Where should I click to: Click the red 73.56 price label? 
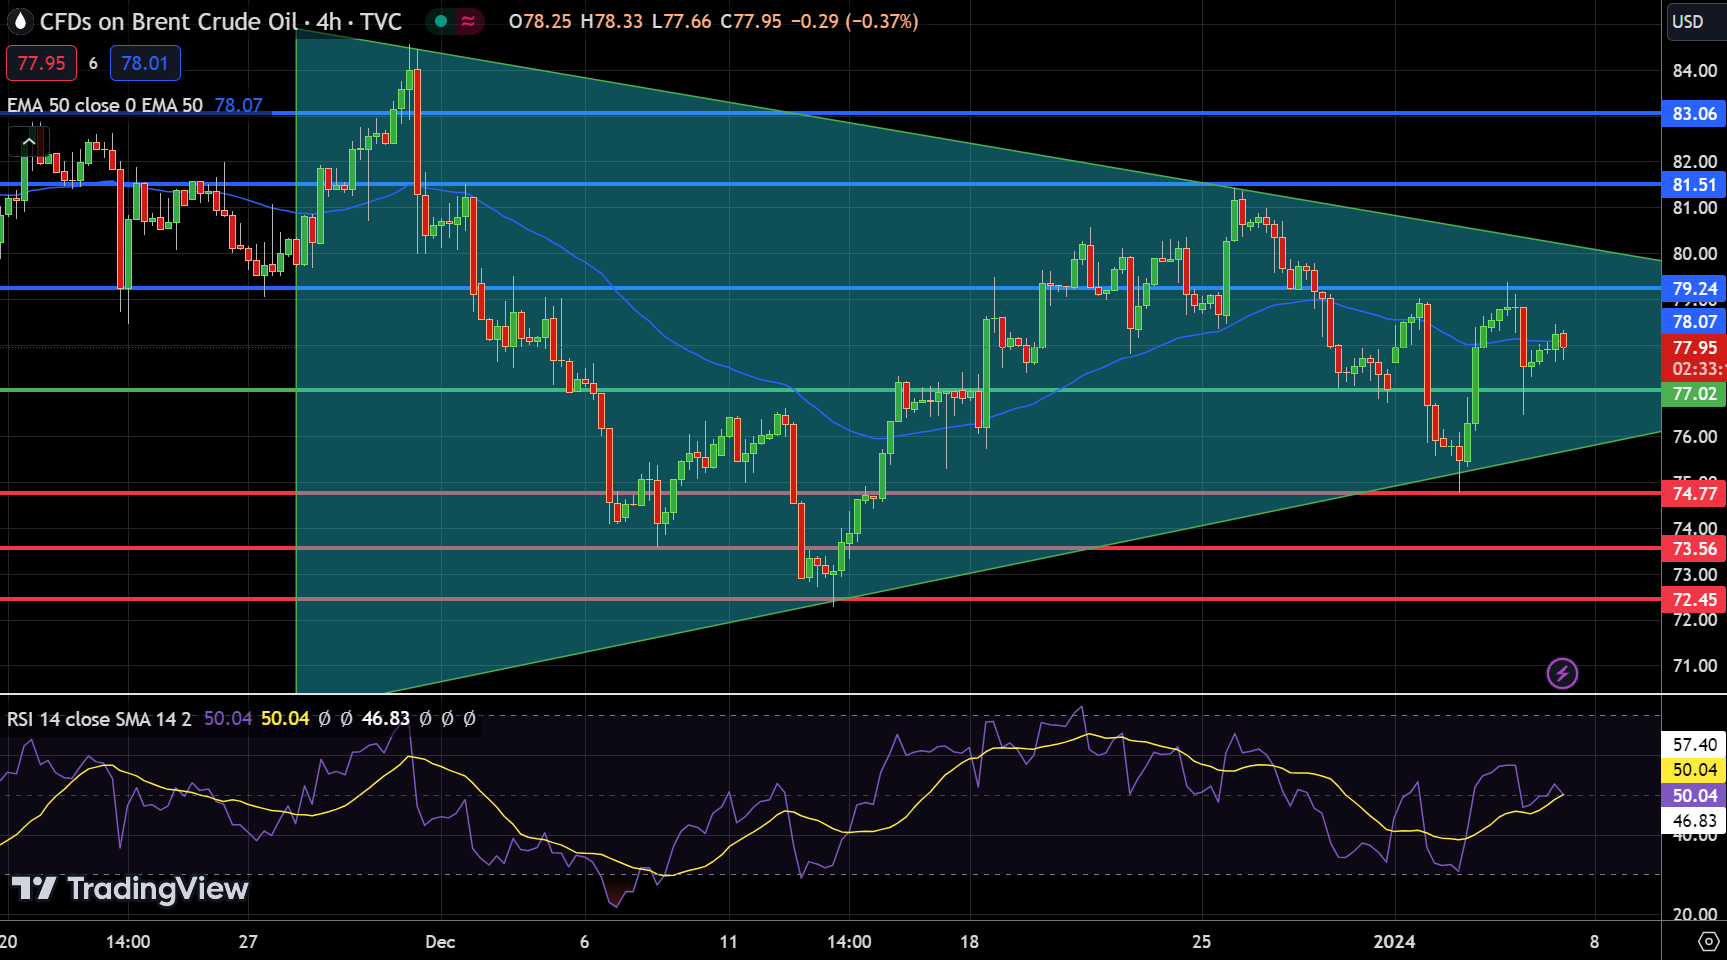click(1694, 549)
